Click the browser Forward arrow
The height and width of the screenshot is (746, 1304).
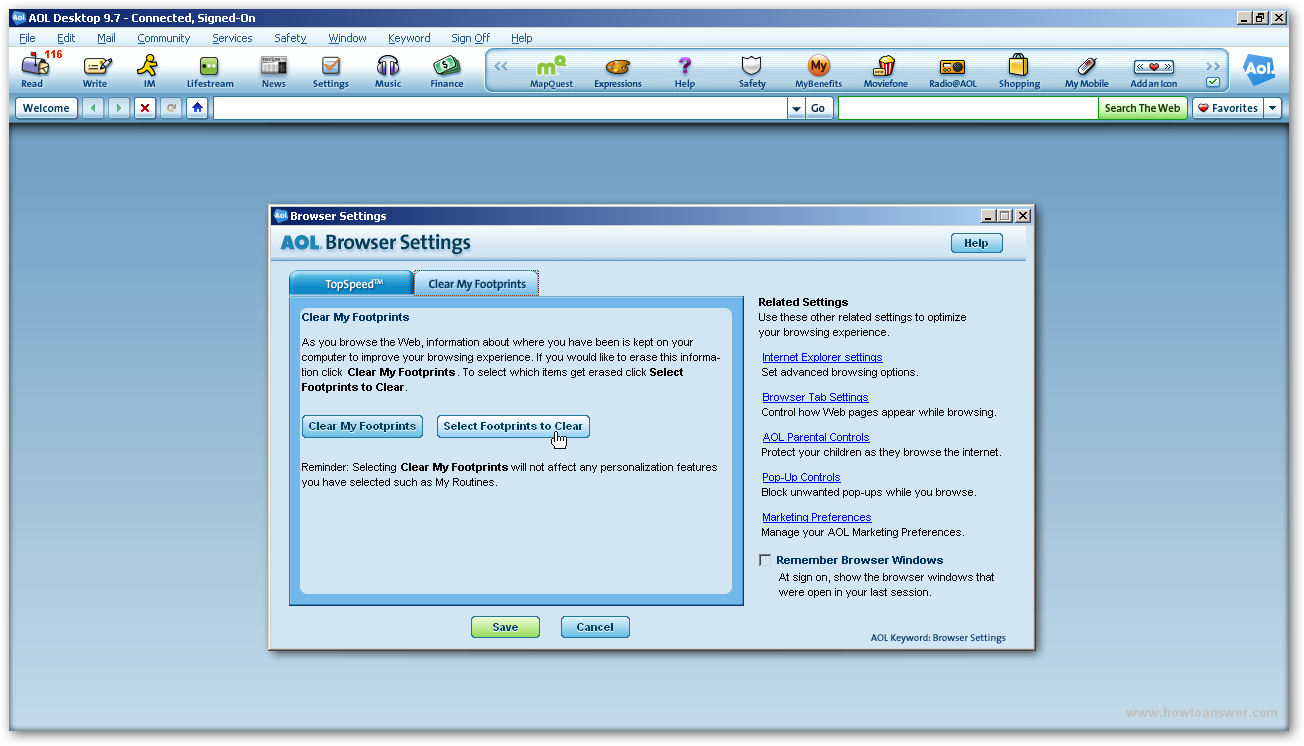(119, 108)
